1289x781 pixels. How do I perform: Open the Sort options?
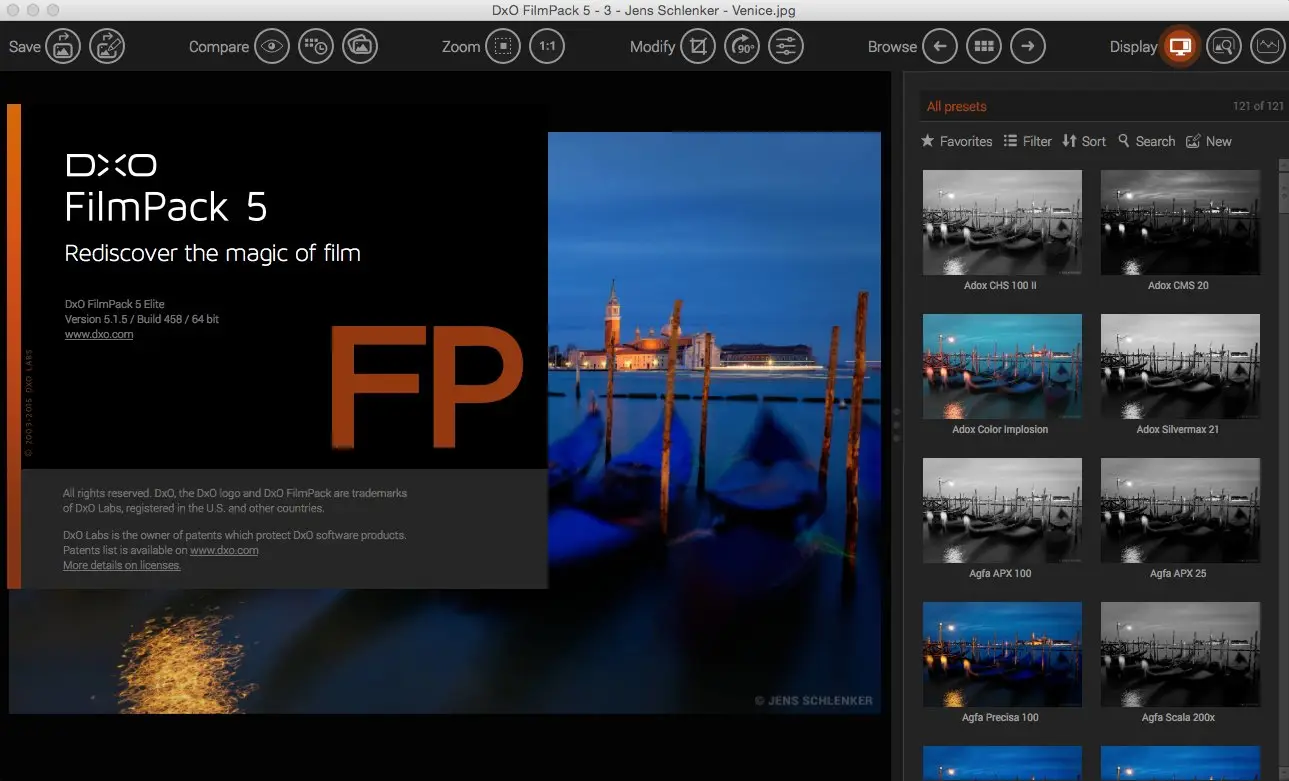pyautogui.click(x=1084, y=141)
